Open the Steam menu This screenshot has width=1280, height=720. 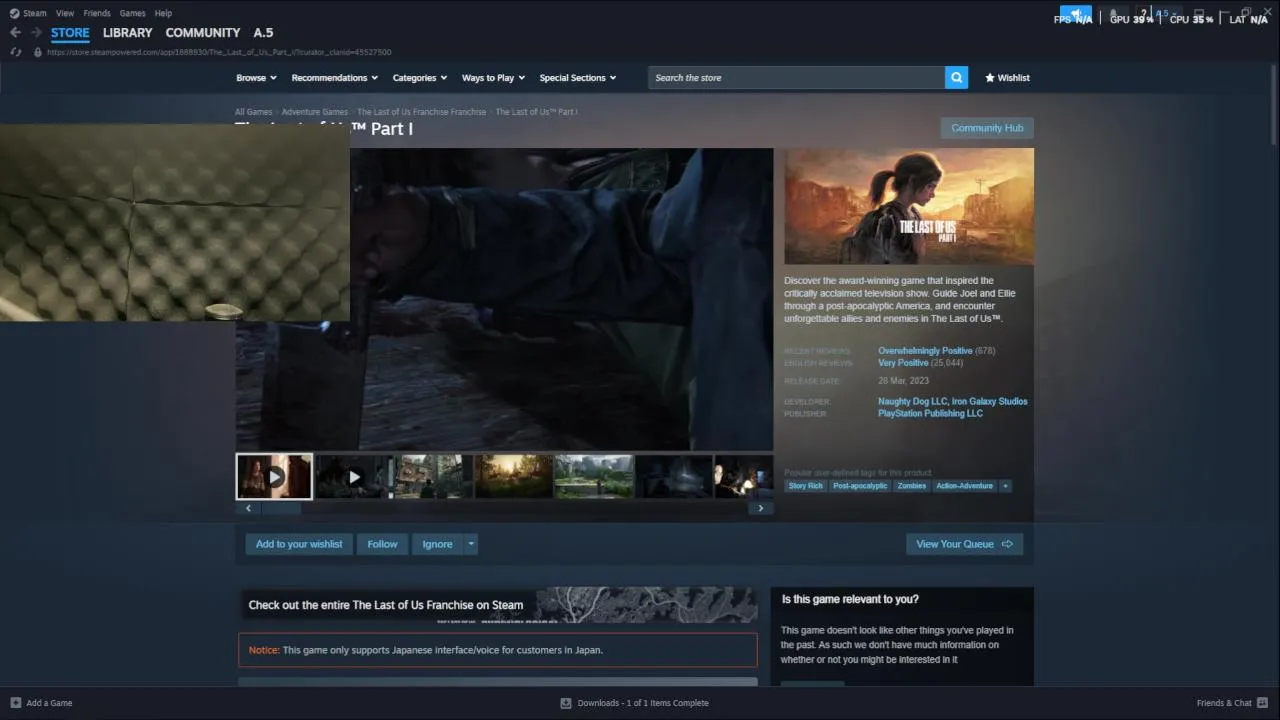click(x=35, y=13)
